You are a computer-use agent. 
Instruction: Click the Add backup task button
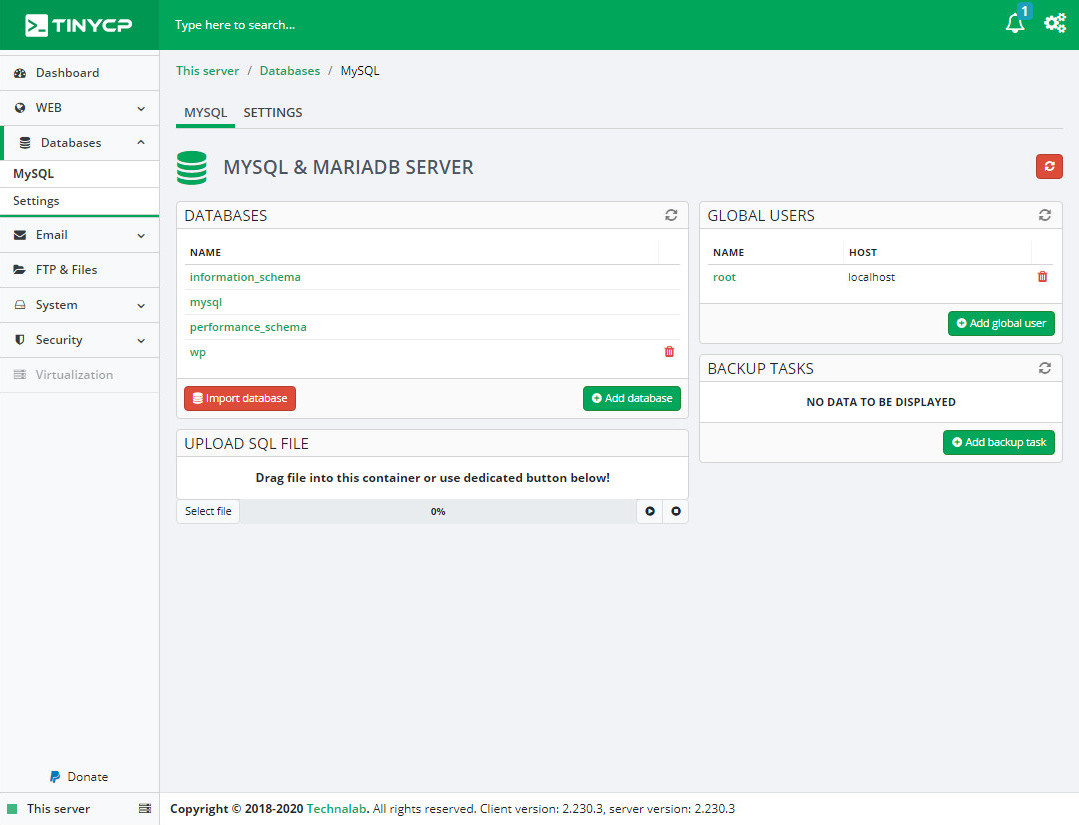[998, 442]
